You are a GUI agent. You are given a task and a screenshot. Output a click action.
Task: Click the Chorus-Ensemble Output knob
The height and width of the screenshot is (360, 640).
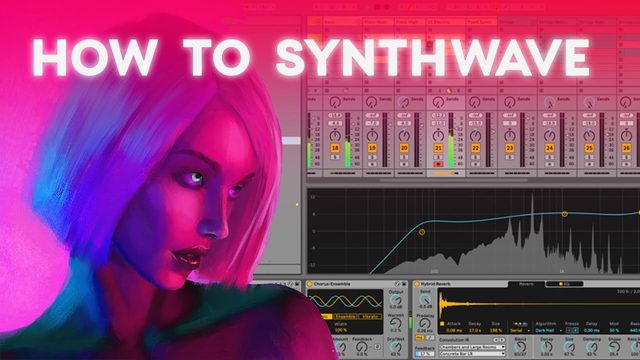(x=395, y=300)
